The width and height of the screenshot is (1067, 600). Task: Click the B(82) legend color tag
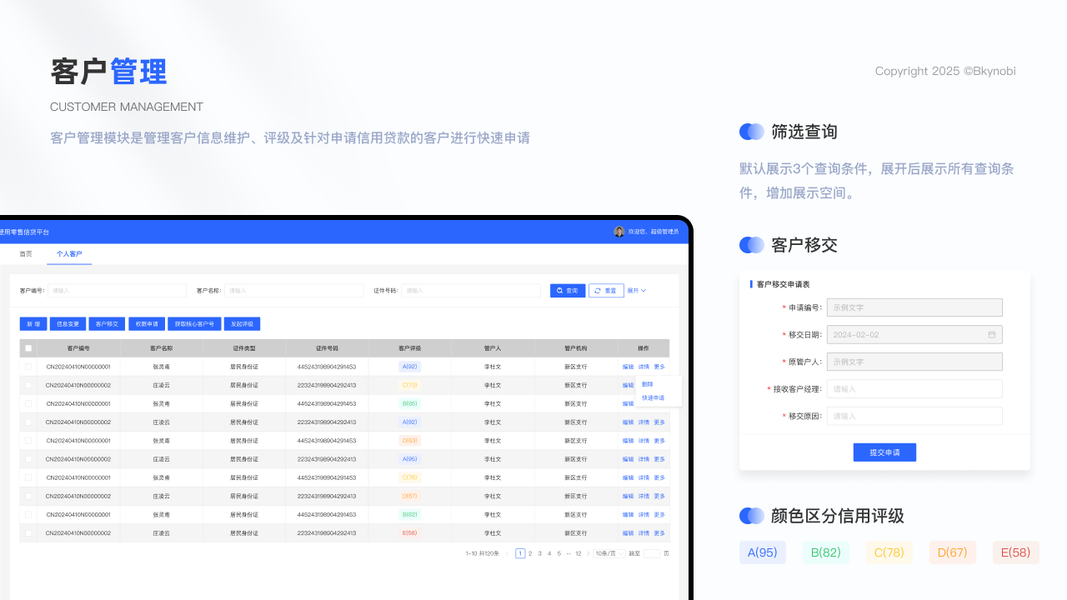tap(825, 552)
